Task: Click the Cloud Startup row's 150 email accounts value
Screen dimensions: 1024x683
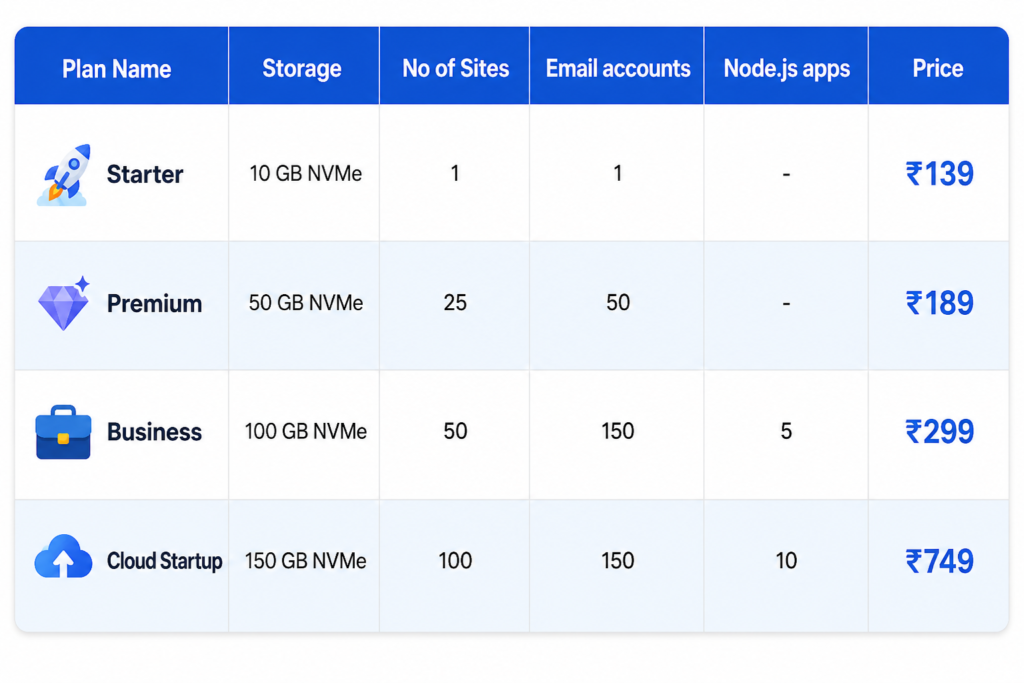Action: 618,561
